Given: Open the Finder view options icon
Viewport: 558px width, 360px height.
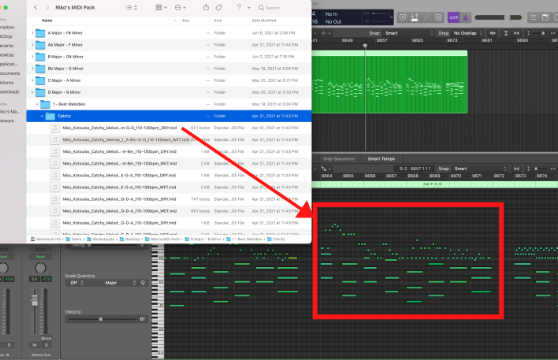Looking at the screenshot, I should 131,7.
